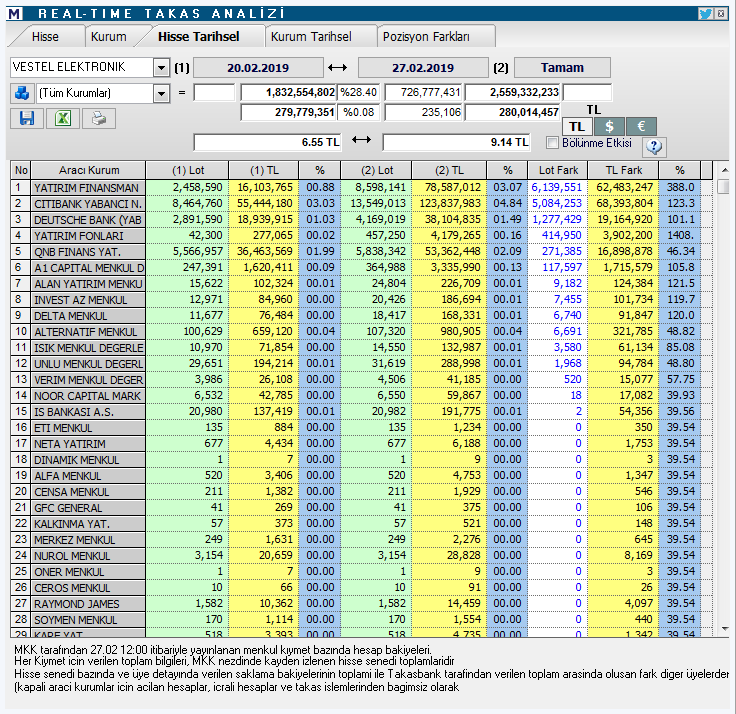Sort by TL Fark column header

point(623,170)
